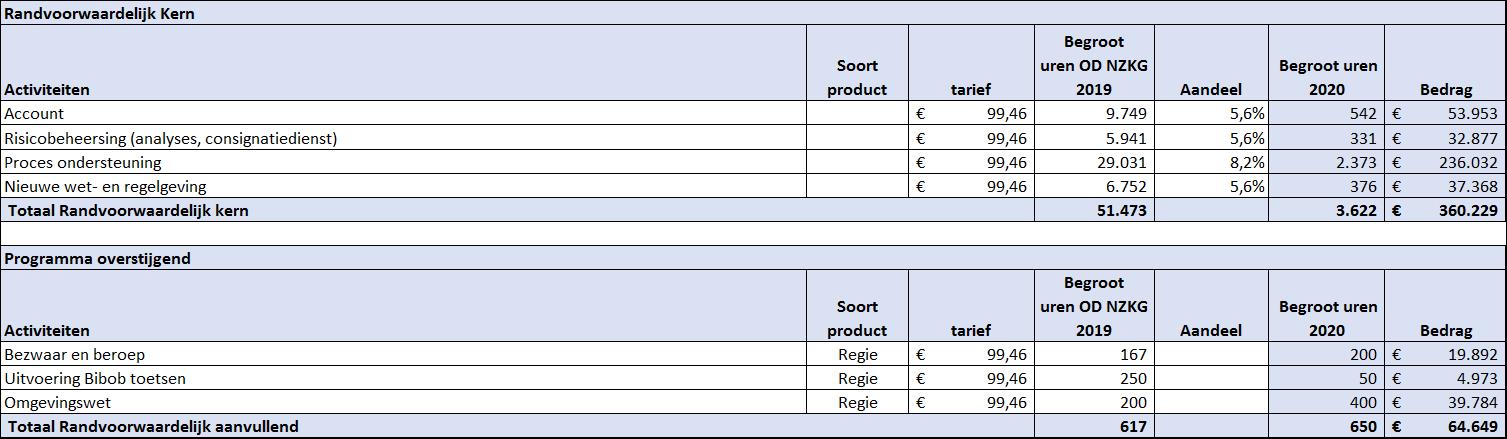Select the 'Uitvoering Bibob toetsen' cell
Image resolution: width=1507 pixels, height=439 pixels.
pyautogui.click(x=95, y=378)
